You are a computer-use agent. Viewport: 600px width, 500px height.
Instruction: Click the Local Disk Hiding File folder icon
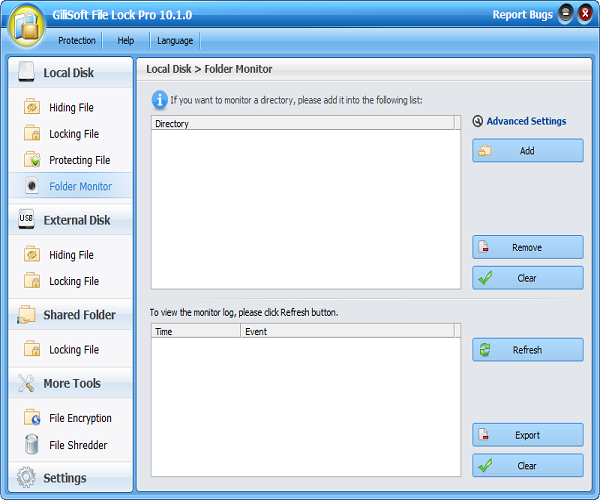[32, 107]
